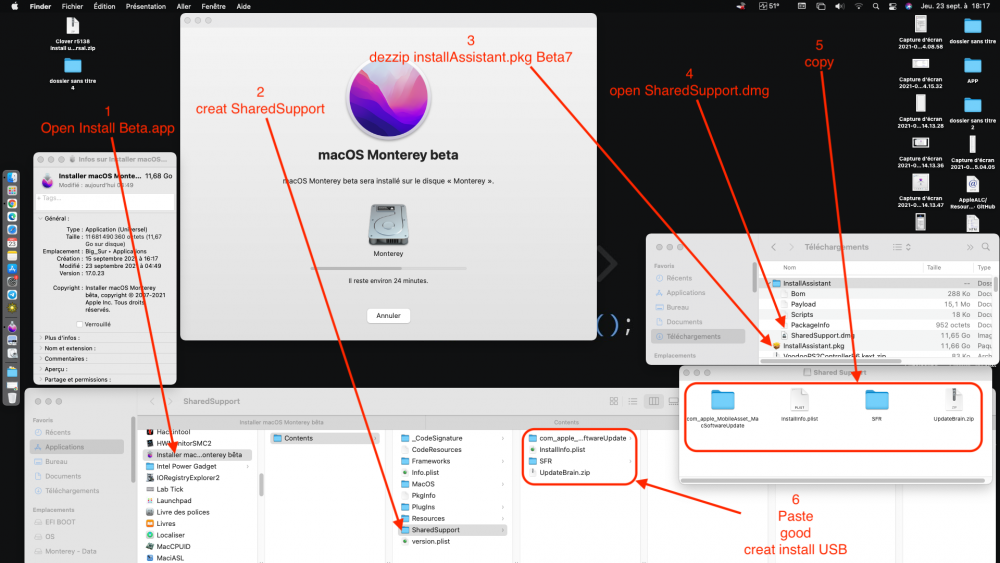Click search icon in Téléchargements window

(986, 247)
